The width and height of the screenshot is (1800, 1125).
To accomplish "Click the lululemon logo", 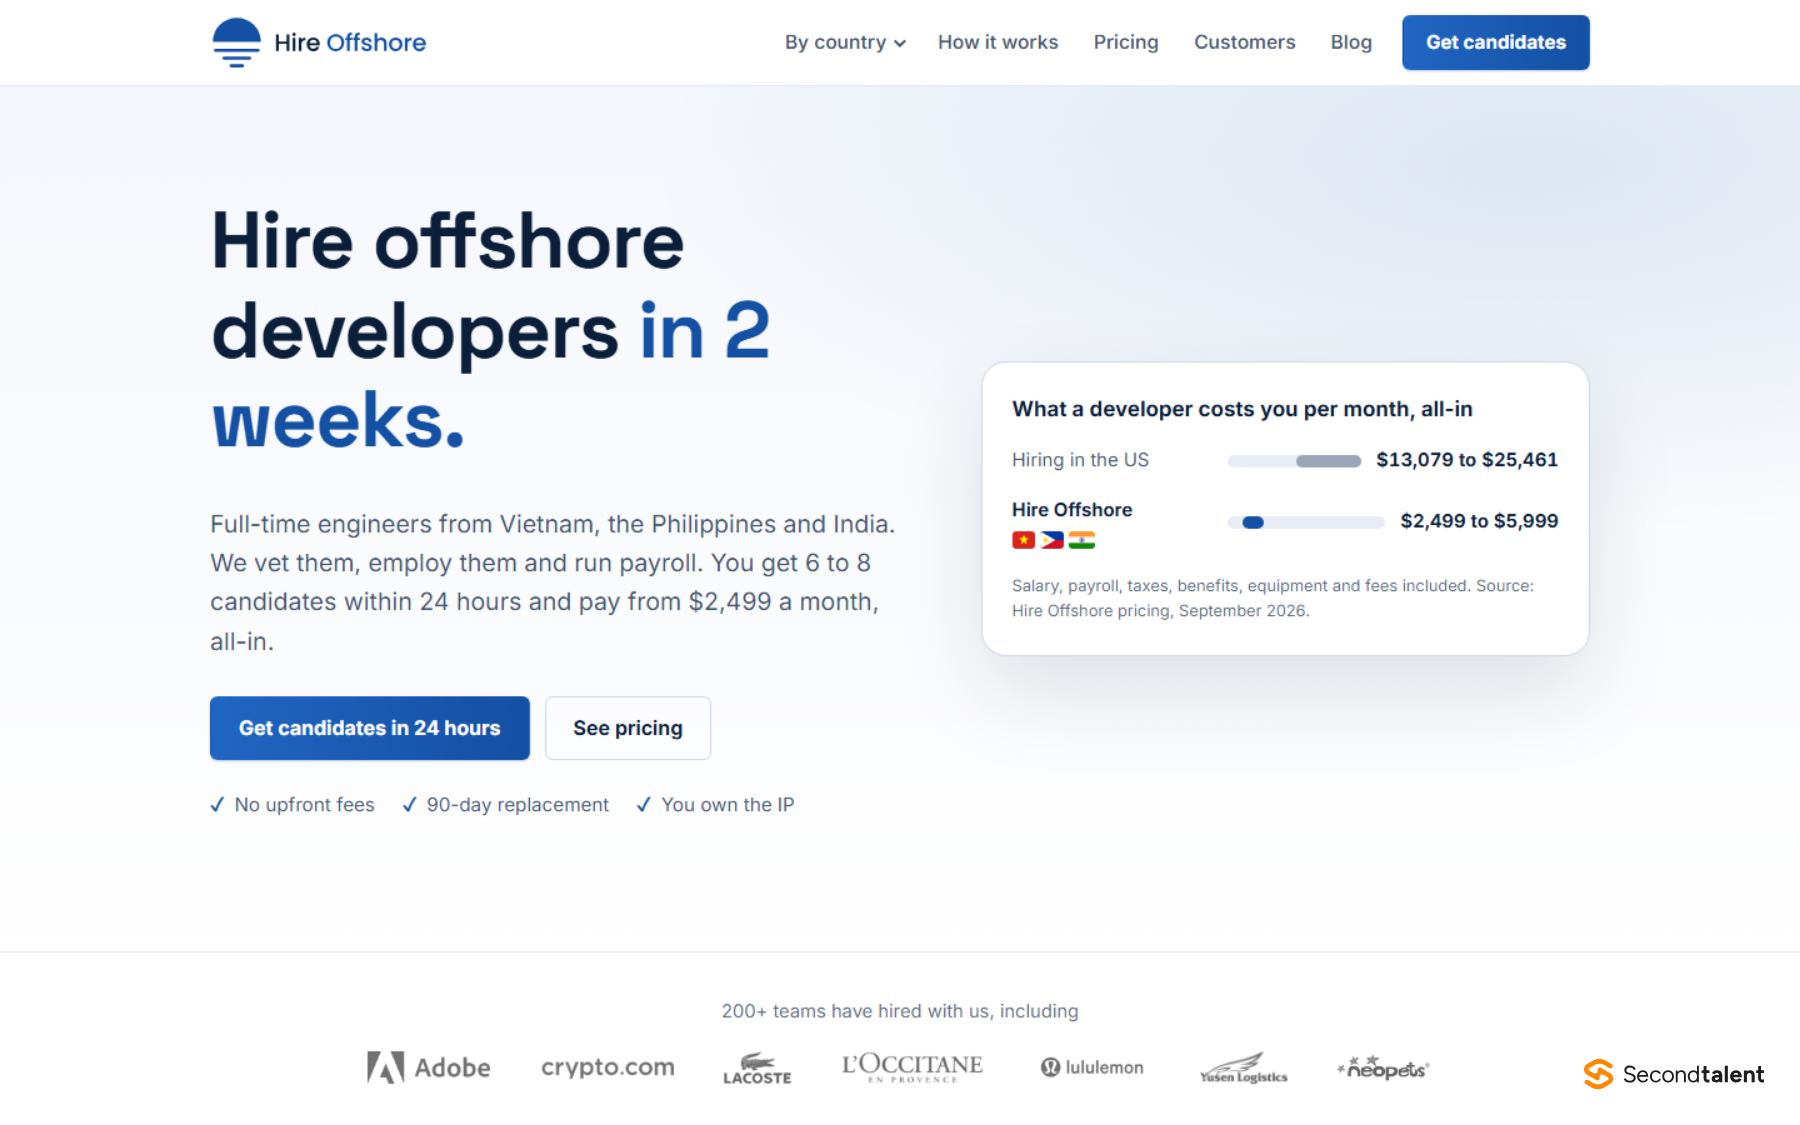I will (1092, 1067).
